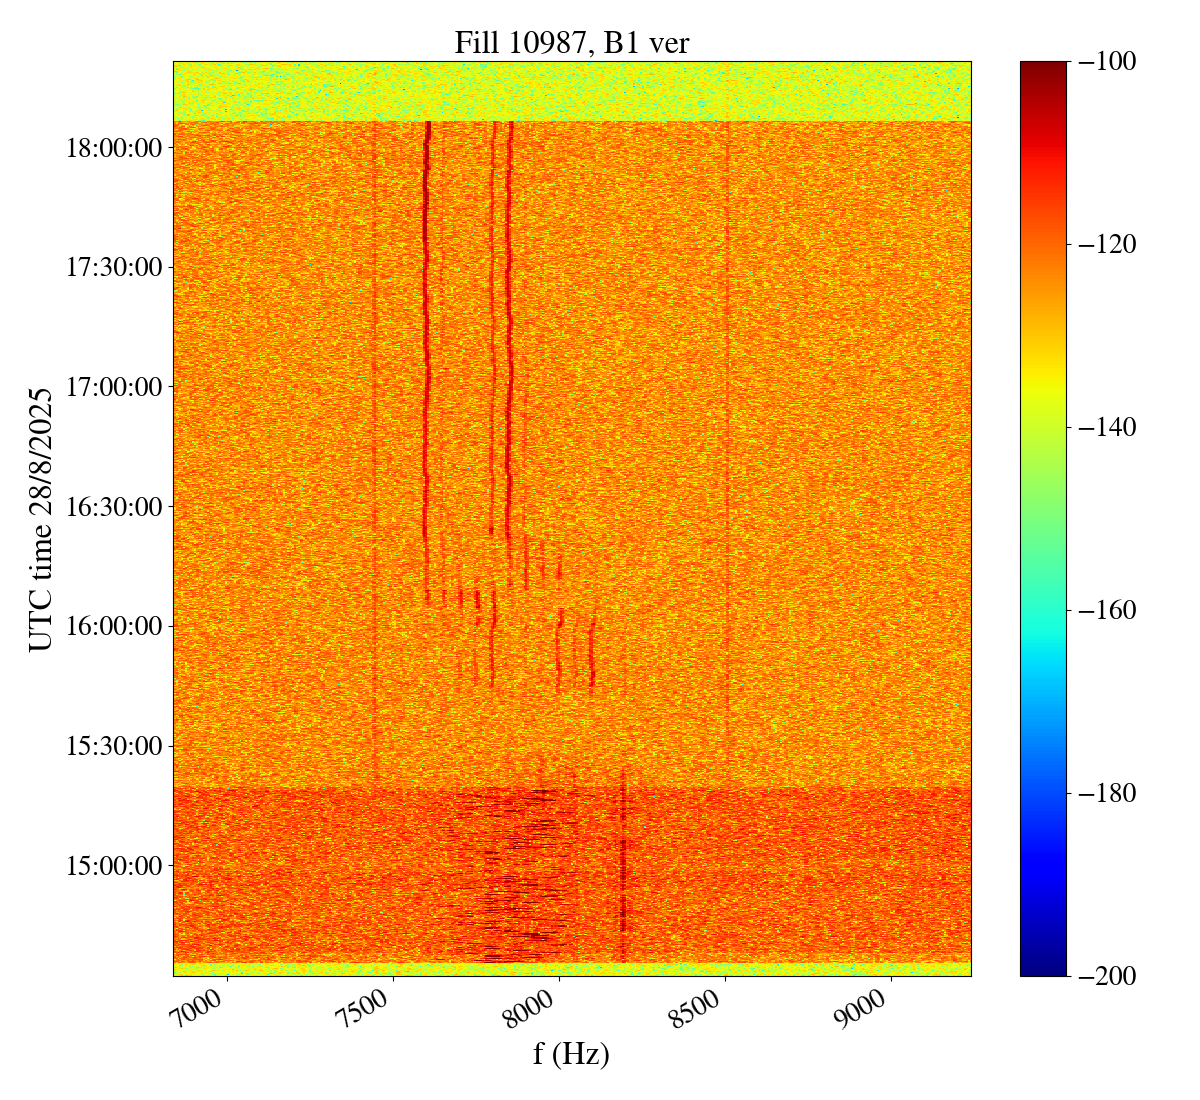The width and height of the screenshot is (1200, 1100).
Task: Select the 15:00:00 time tick label
Action: 113,865
